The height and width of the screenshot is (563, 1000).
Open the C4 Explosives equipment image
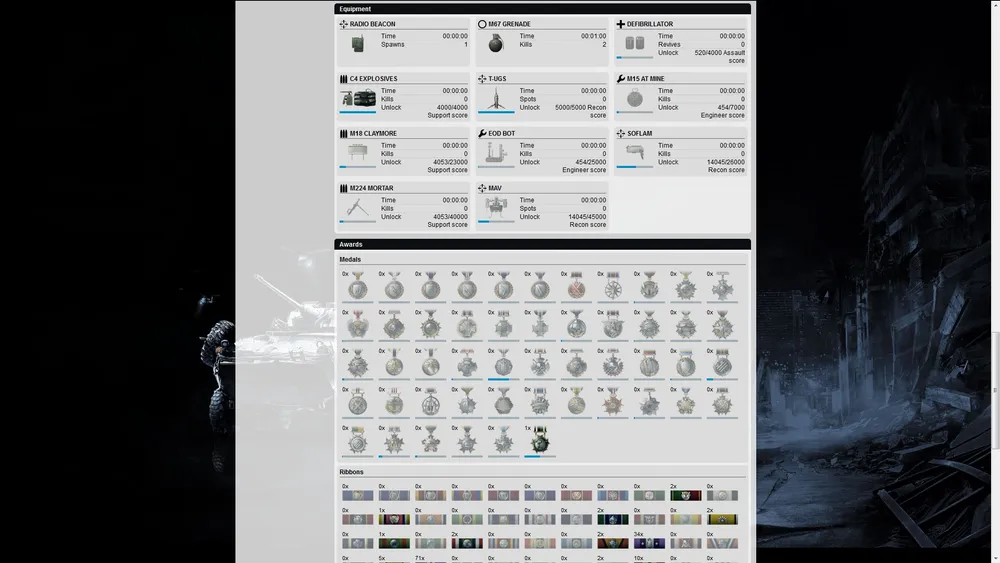(357, 98)
